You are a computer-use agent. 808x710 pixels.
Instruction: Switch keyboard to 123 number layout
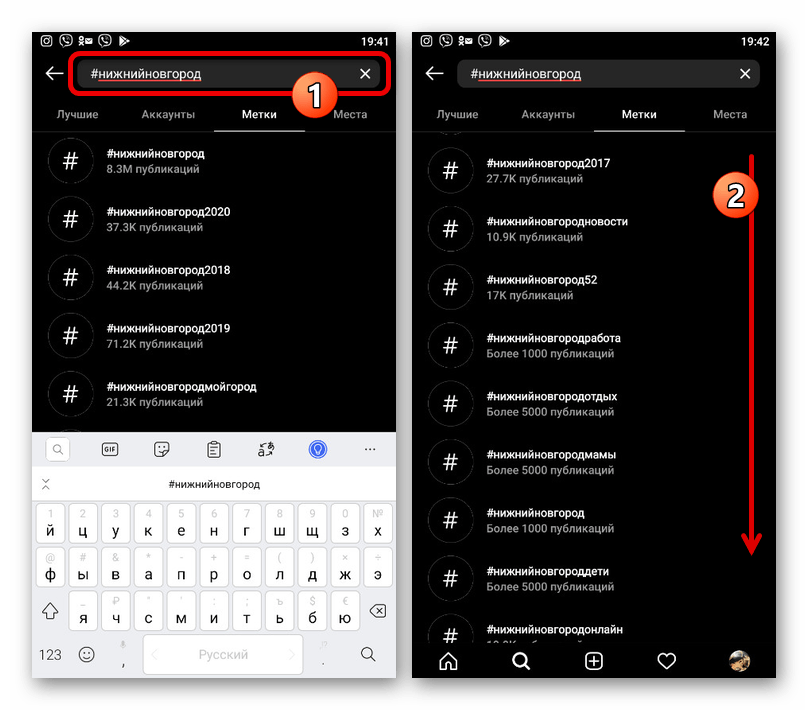pos(50,655)
